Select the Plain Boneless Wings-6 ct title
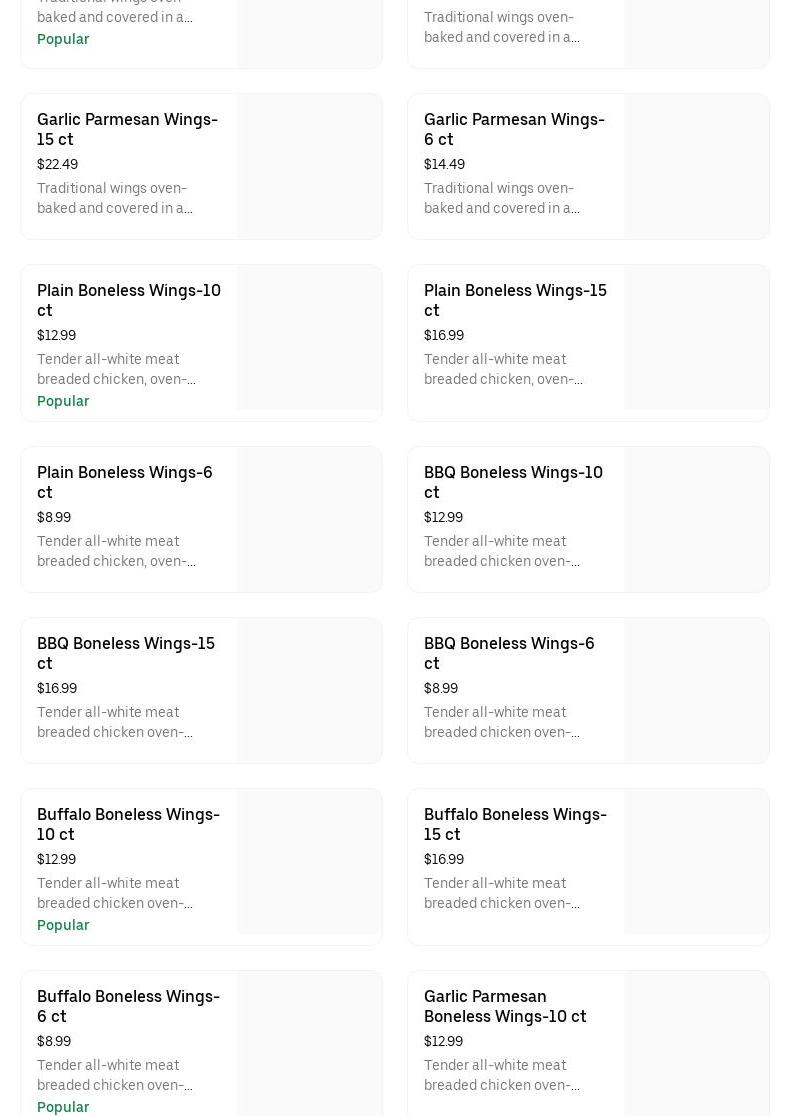 [x=125, y=482]
